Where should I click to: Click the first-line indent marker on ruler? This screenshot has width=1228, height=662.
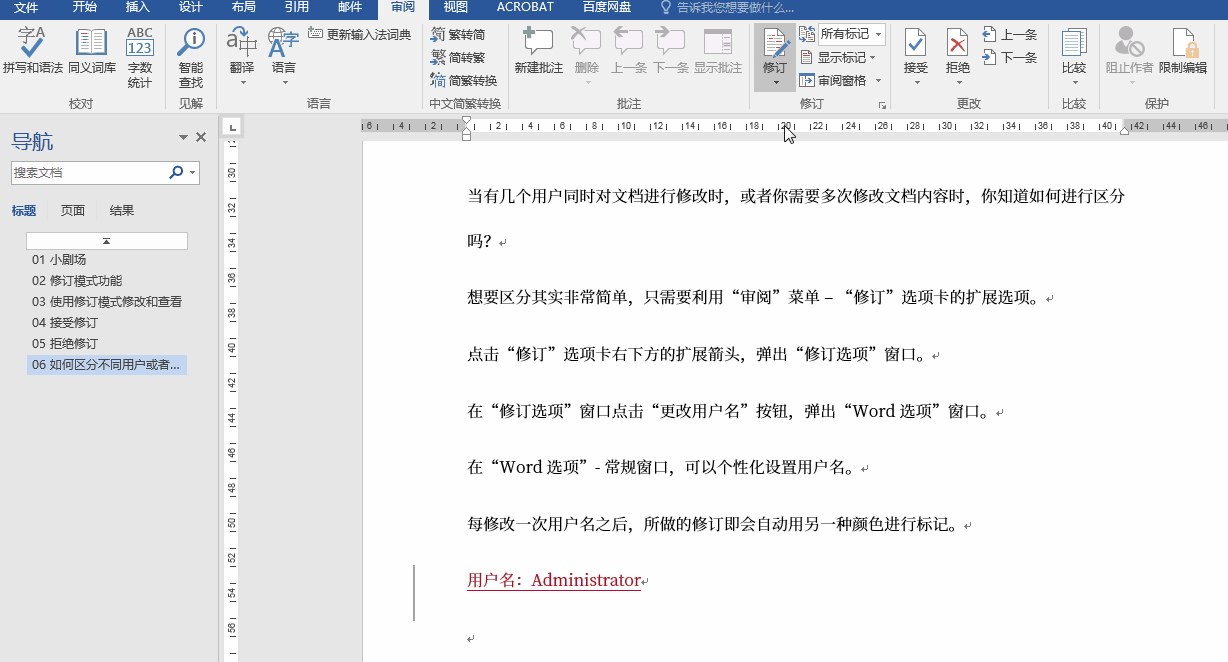click(x=466, y=120)
